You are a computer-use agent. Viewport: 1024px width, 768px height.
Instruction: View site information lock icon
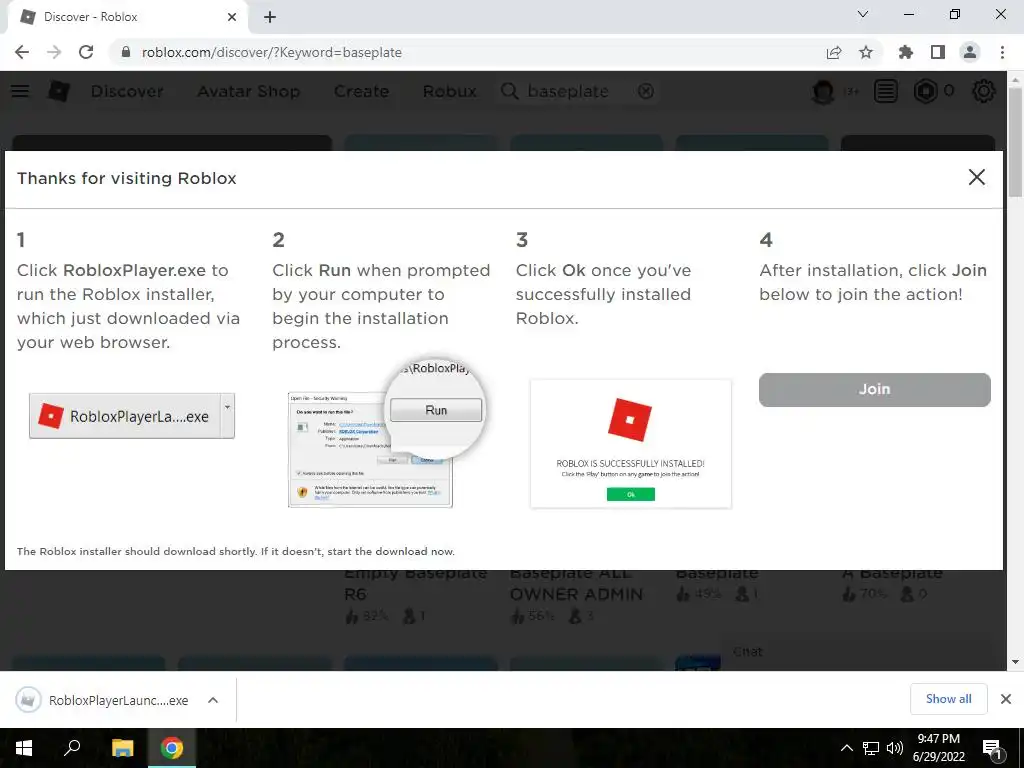click(x=126, y=52)
